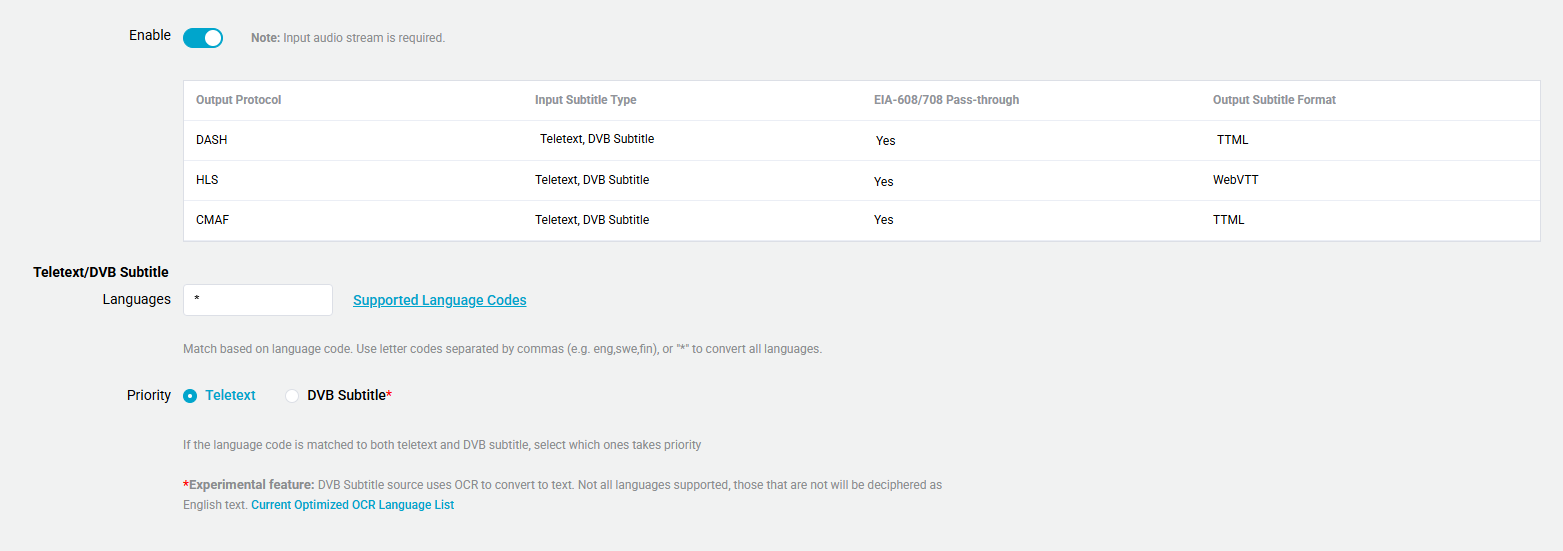Select the DASH protocol row cell

[x=212, y=140]
